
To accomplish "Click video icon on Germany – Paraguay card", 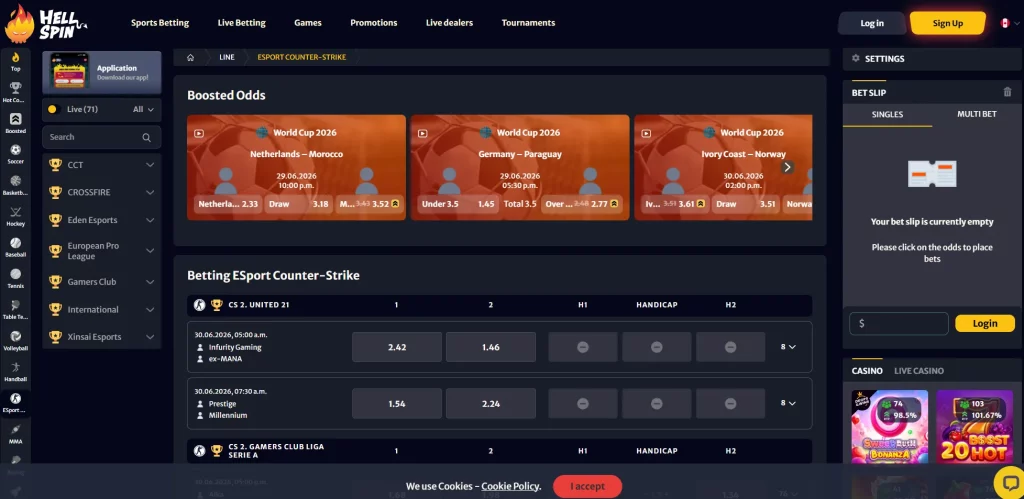I will click(422, 133).
